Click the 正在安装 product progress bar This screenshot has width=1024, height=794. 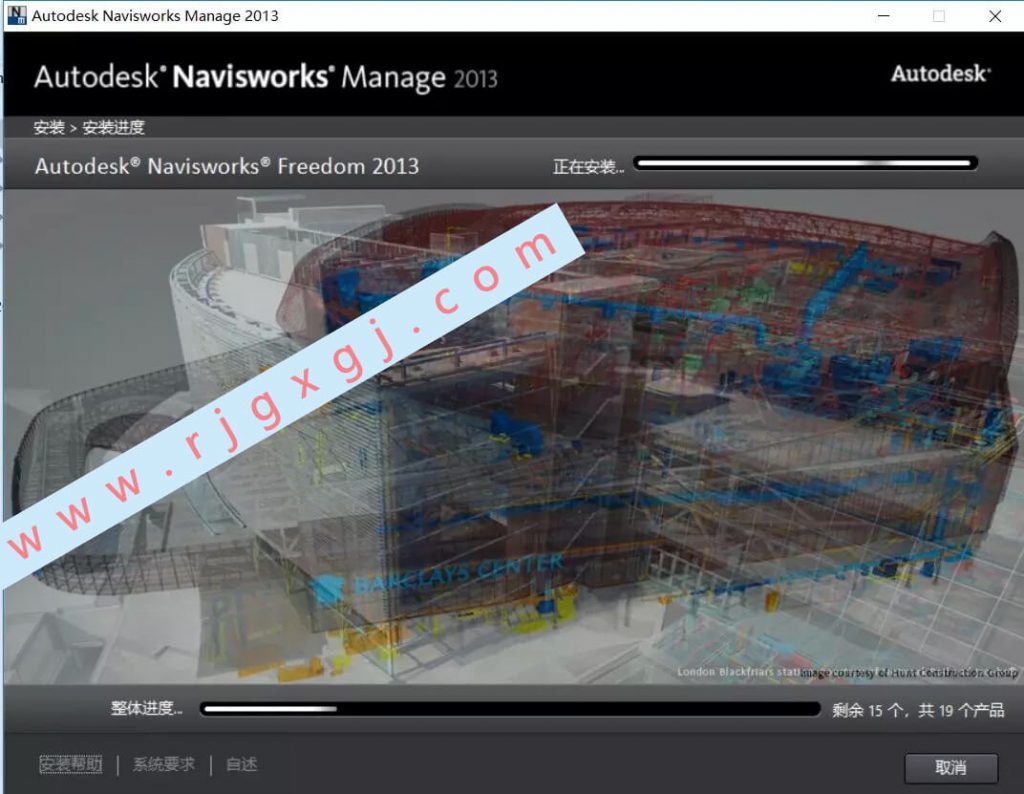tap(805, 163)
